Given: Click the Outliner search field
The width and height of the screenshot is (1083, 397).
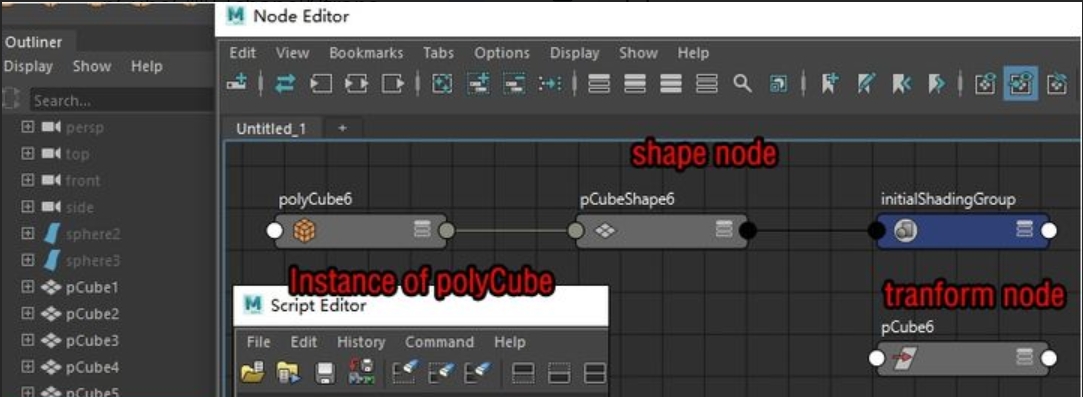Looking at the screenshot, I should point(122,101).
